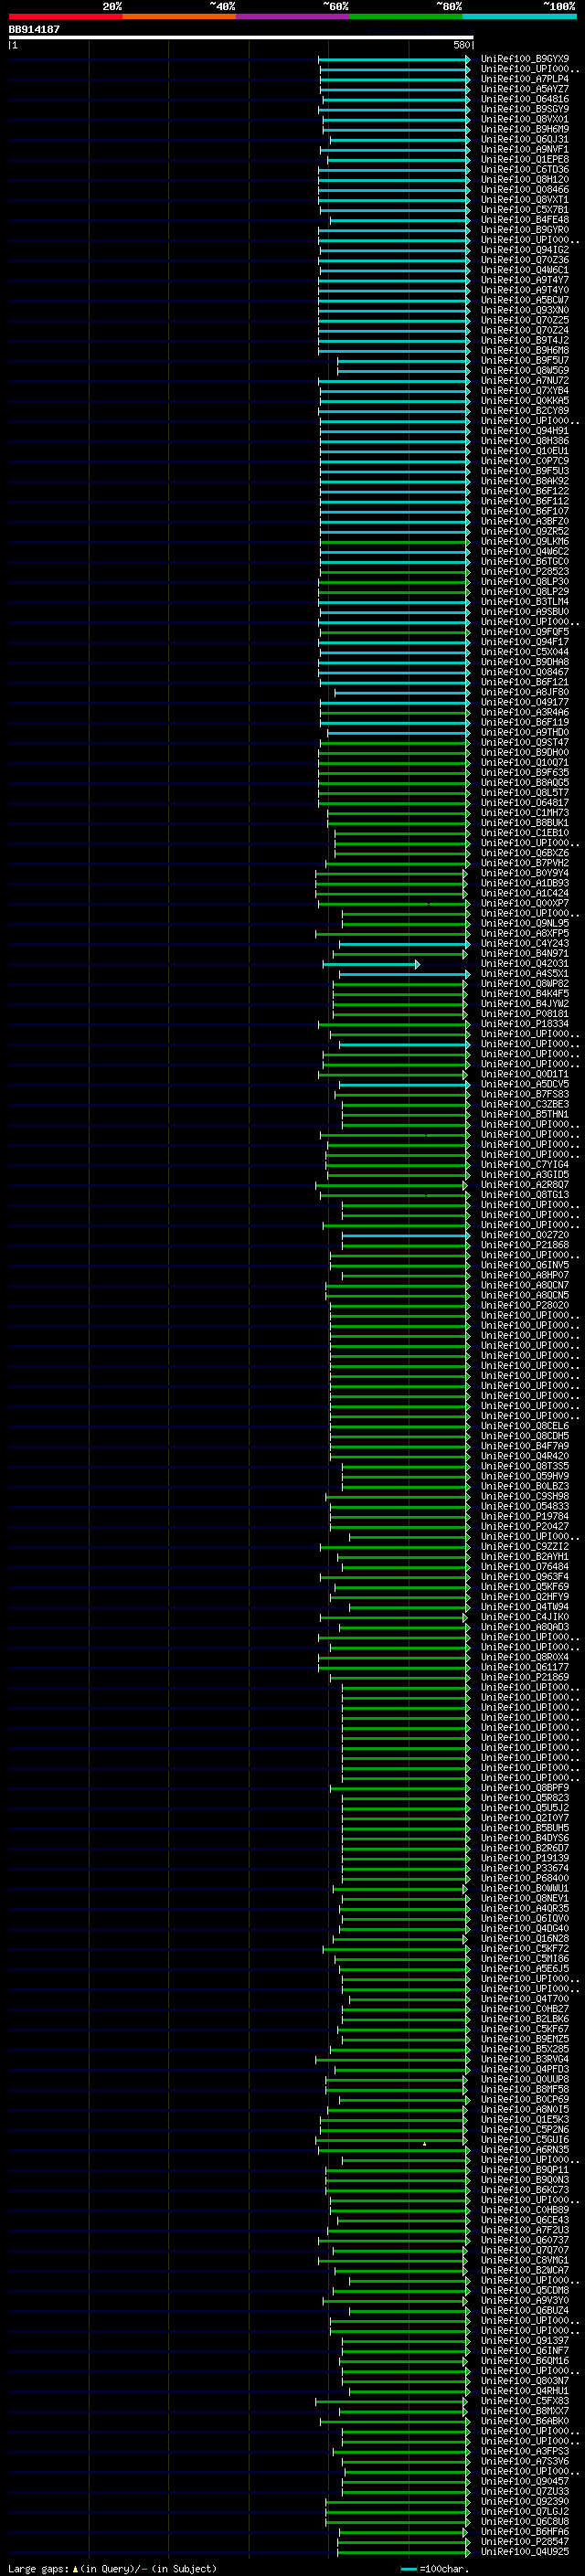The image size is (585, 2576).
Task: Open hit UniRef100_Q9FQF5
Action: pos(524,632)
